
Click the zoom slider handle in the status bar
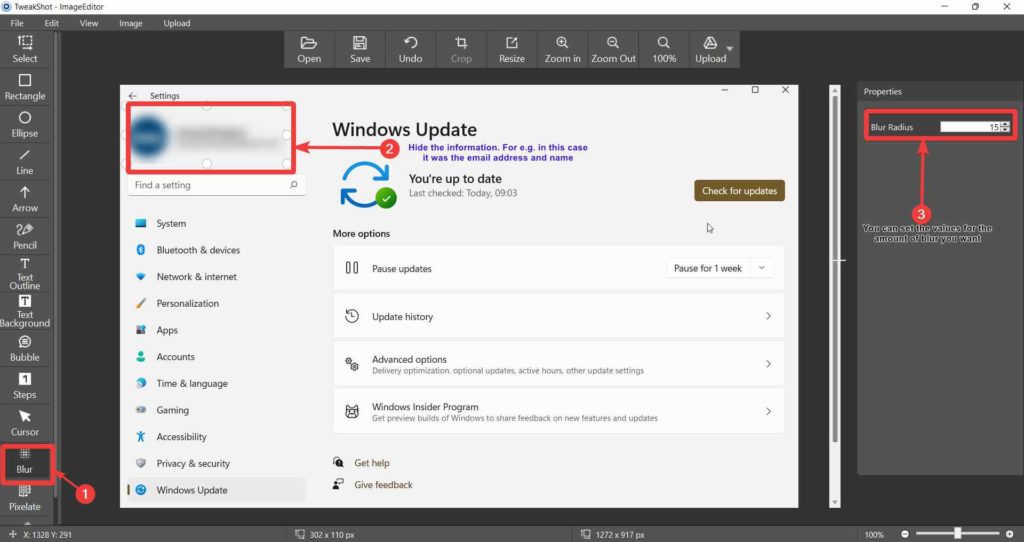tap(957, 534)
